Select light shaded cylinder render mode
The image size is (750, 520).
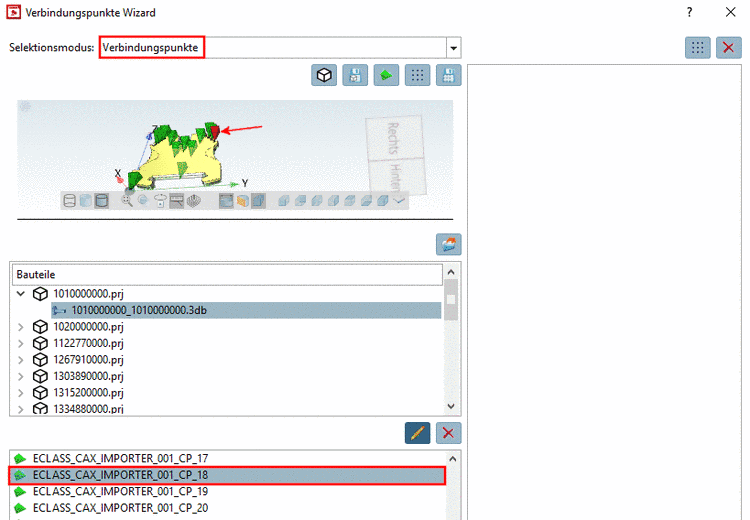[x=86, y=201]
